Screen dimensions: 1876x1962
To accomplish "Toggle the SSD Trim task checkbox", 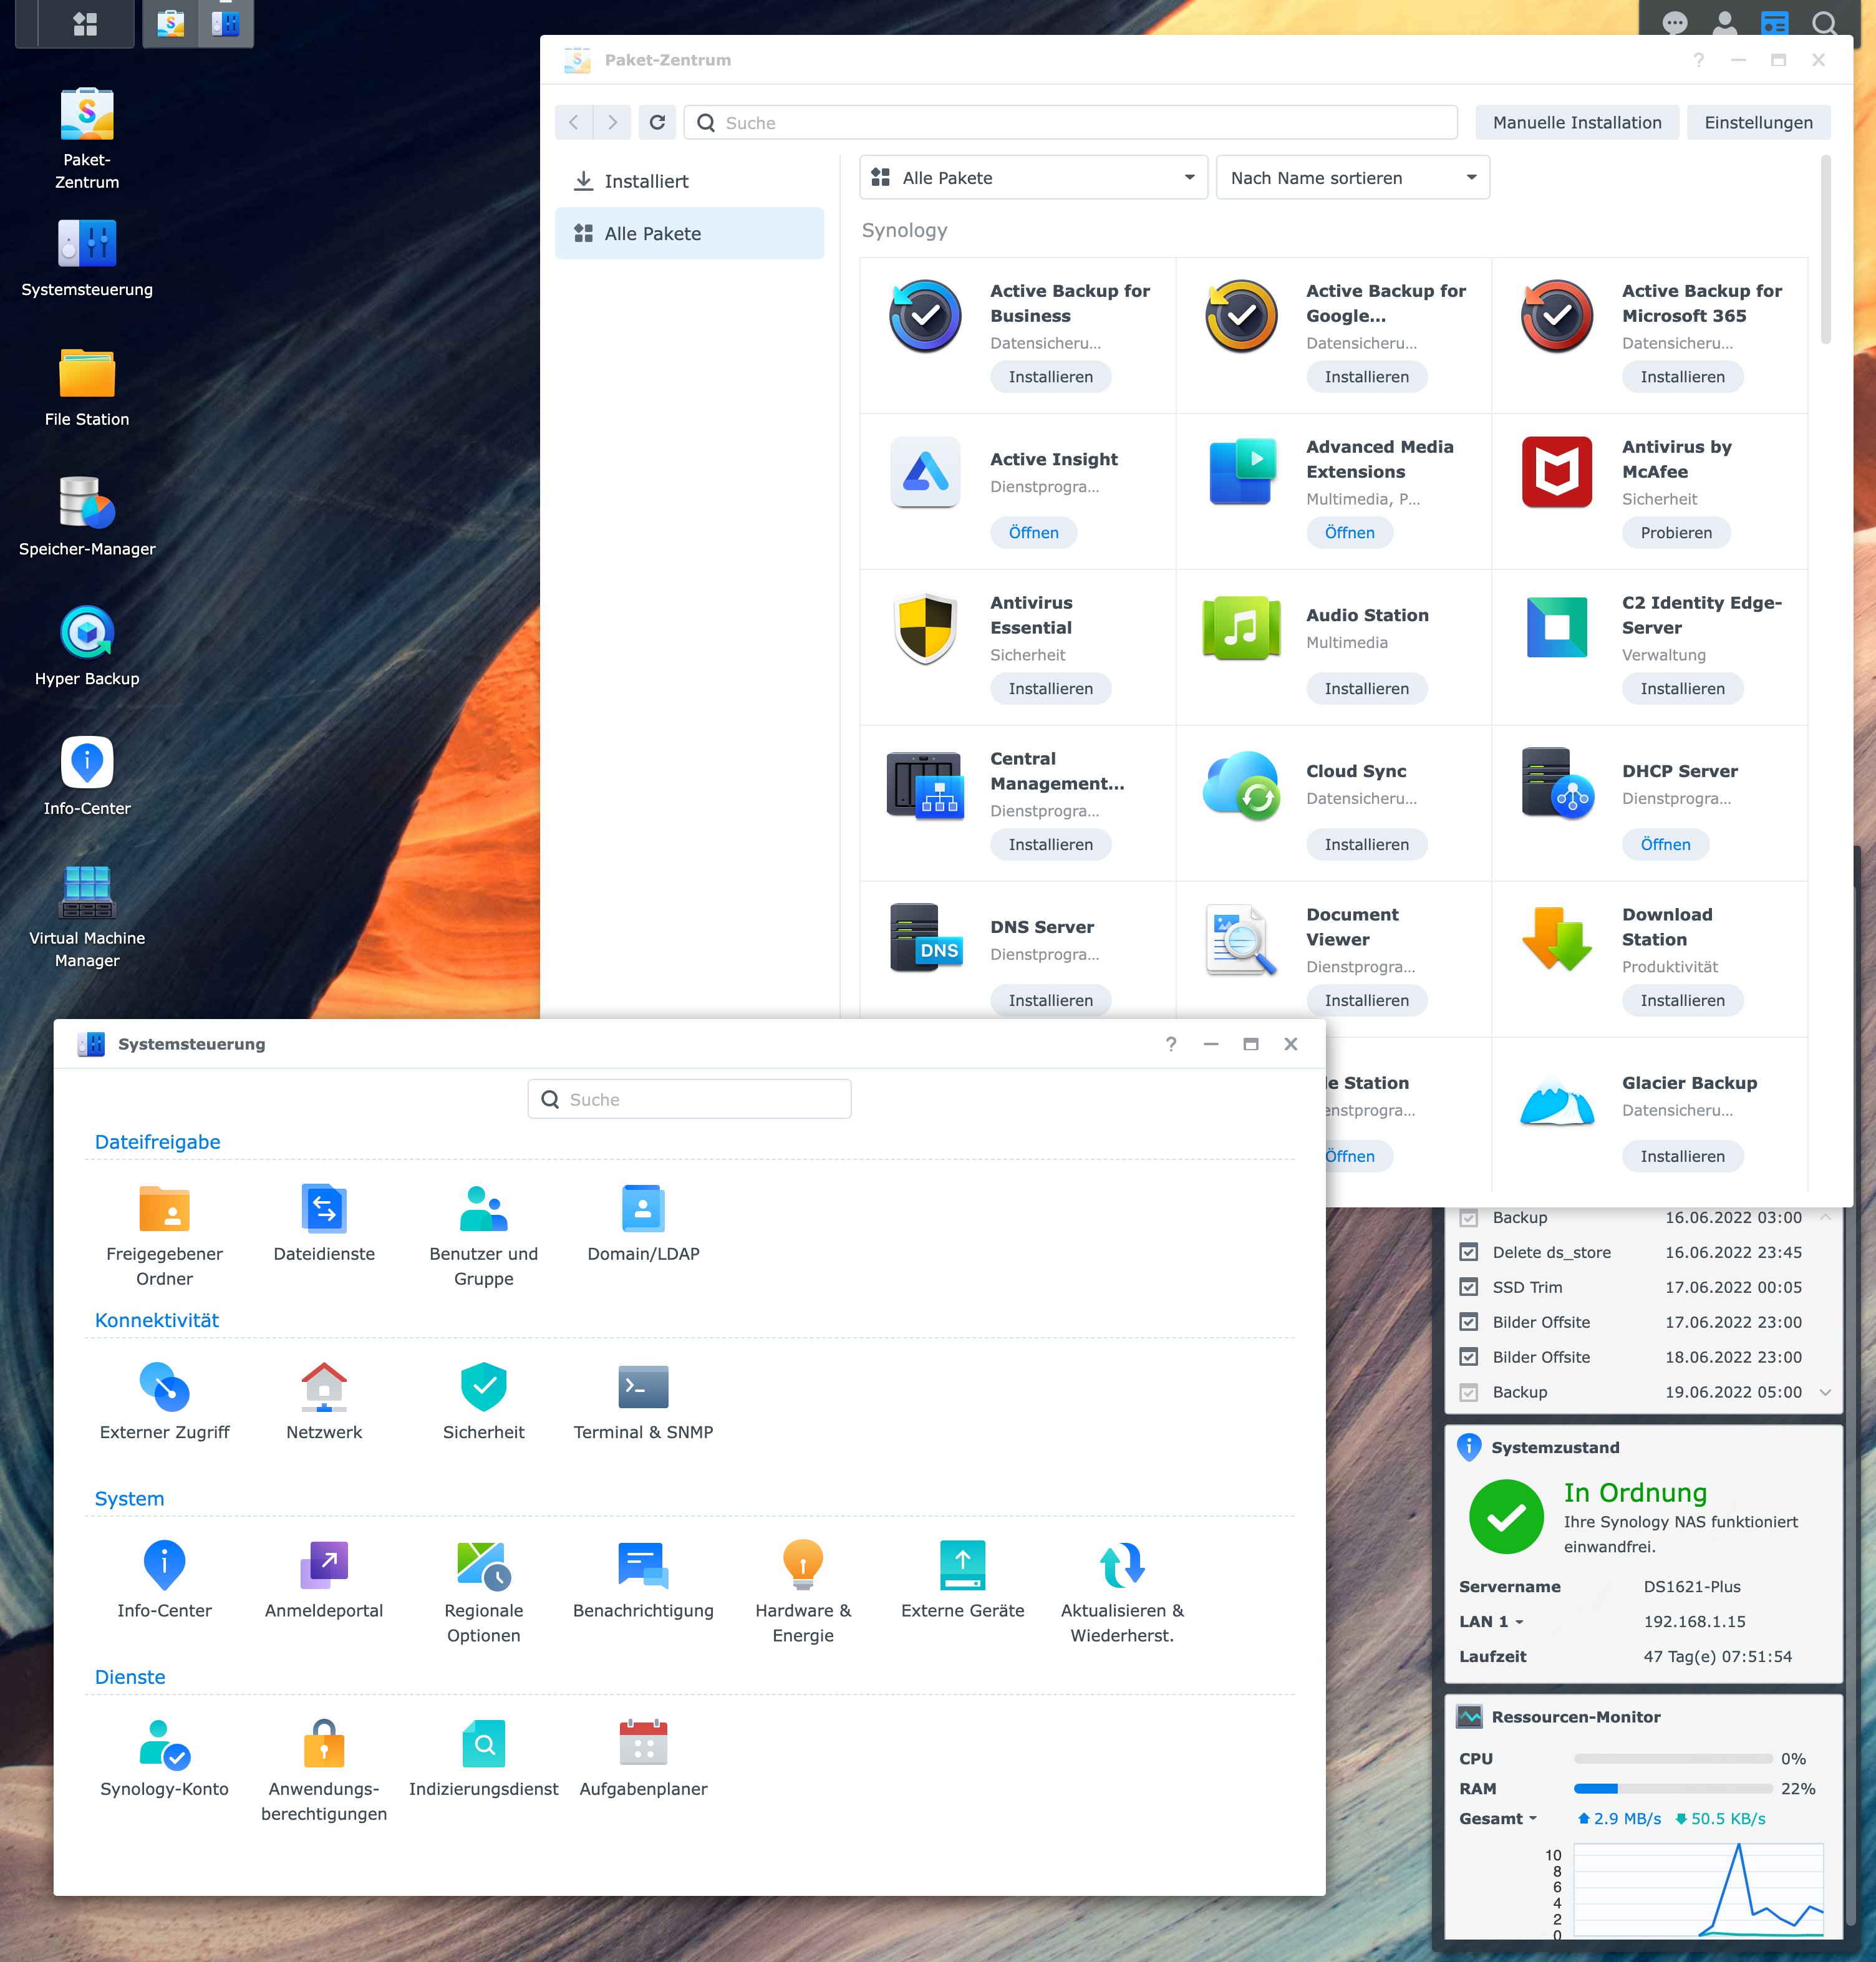I will (1468, 1287).
